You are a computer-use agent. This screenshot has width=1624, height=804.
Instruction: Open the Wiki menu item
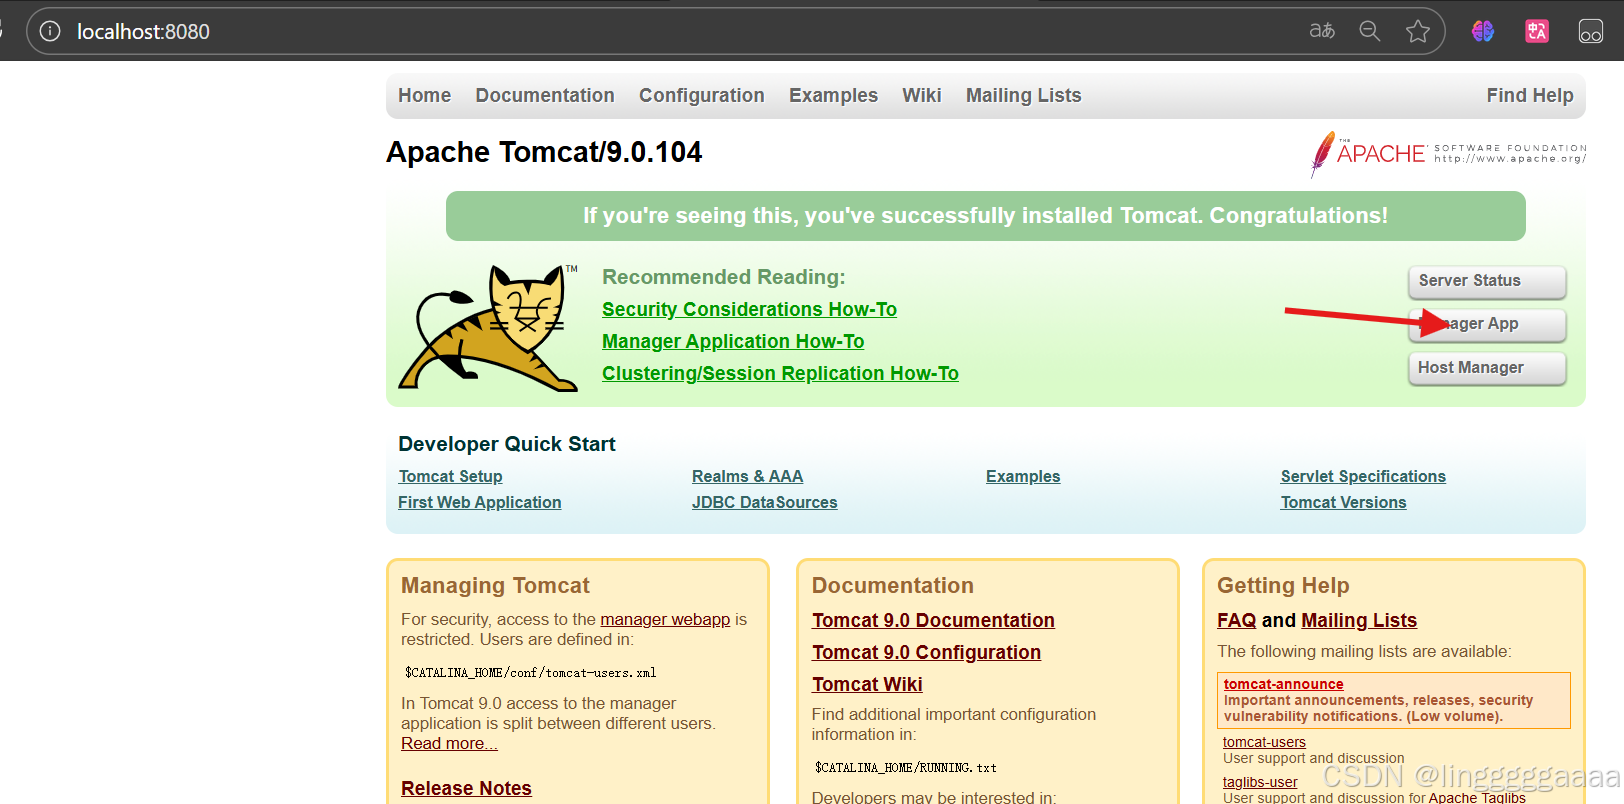pos(922,95)
